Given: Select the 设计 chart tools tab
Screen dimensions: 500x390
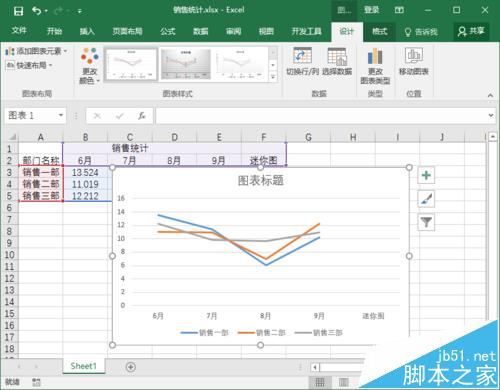Looking at the screenshot, I should [x=347, y=32].
